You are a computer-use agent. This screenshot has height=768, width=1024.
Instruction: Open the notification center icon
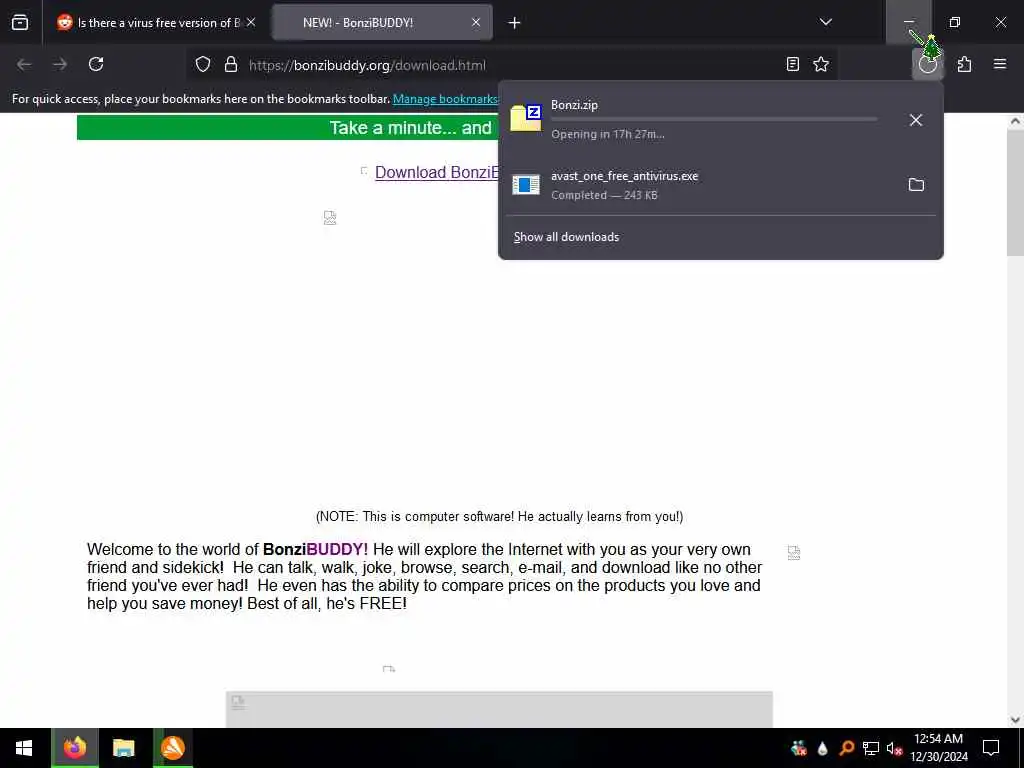tap(991, 748)
